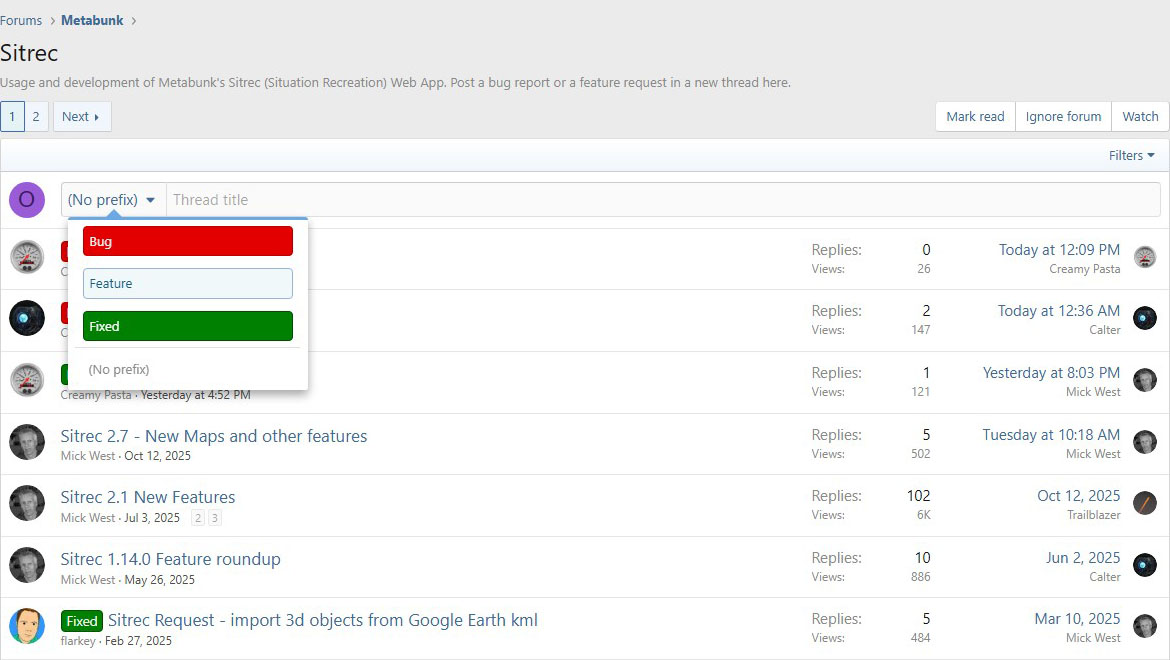Viewport: 1170px width, 660px height.
Task: Click Mick West avatar beside Sitrec 1.14.0 thread
Action: (27, 565)
